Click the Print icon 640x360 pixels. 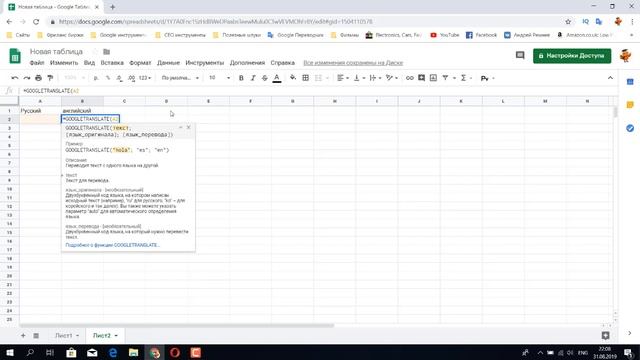point(38,78)
